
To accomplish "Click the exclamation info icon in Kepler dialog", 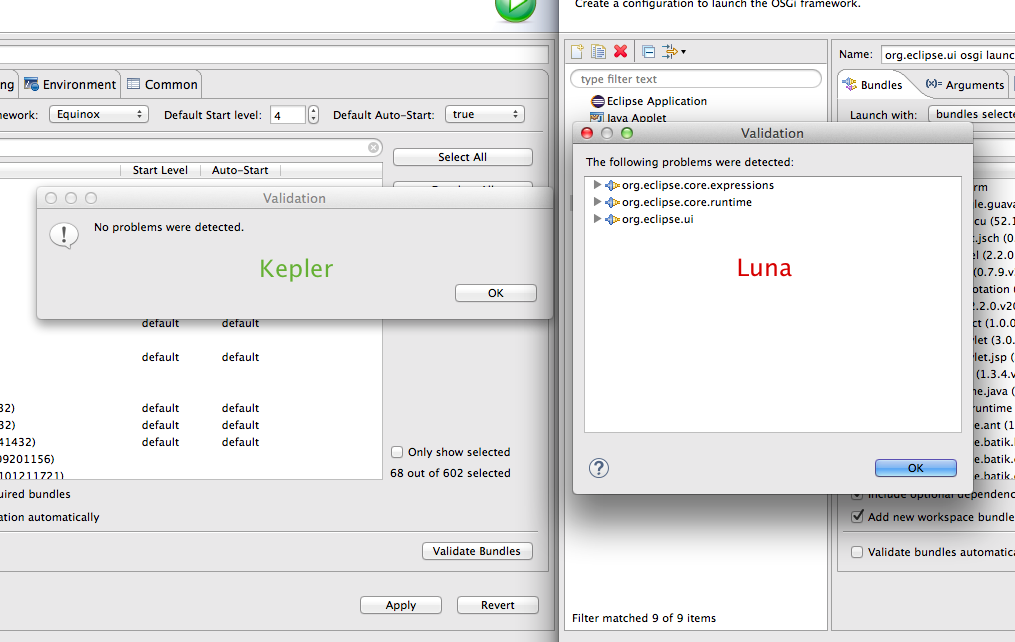I will point(64,236).
